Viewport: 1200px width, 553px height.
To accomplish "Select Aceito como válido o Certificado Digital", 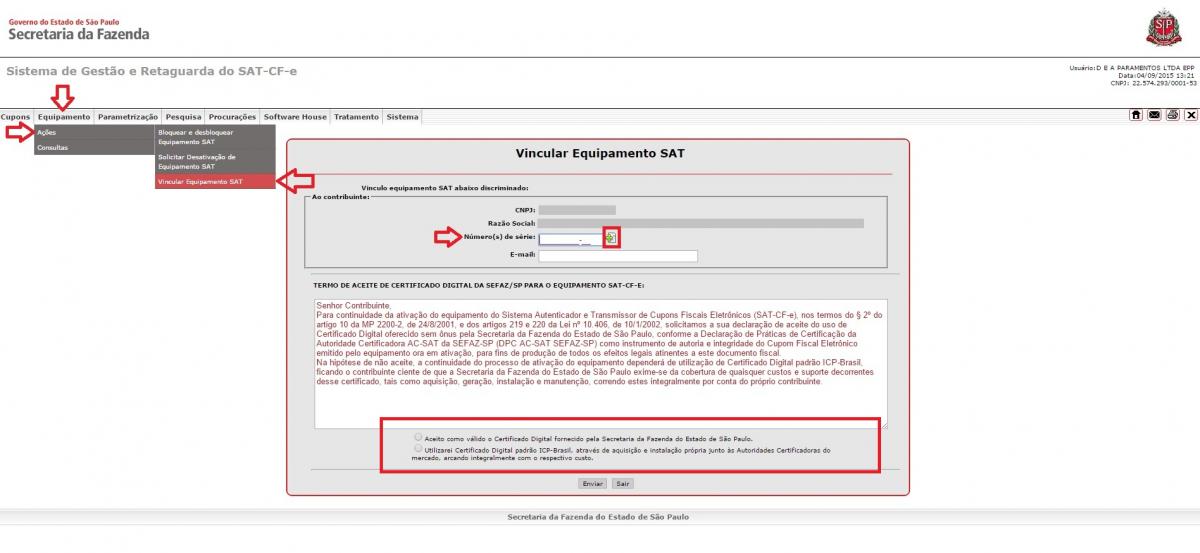I will point(418,437).
